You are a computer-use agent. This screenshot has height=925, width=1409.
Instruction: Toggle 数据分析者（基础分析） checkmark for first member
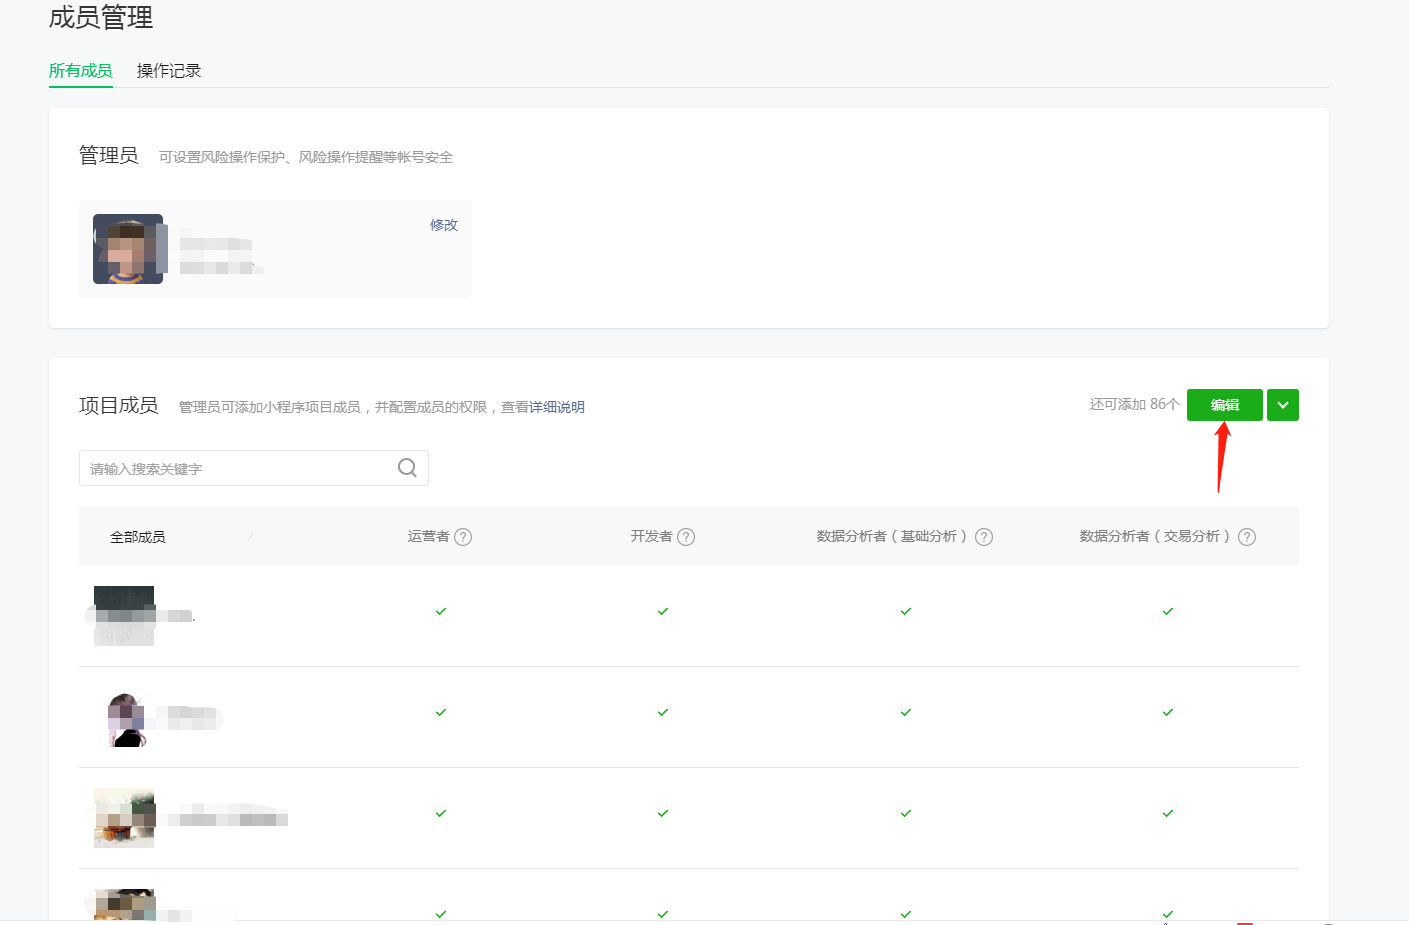(906, 611)
